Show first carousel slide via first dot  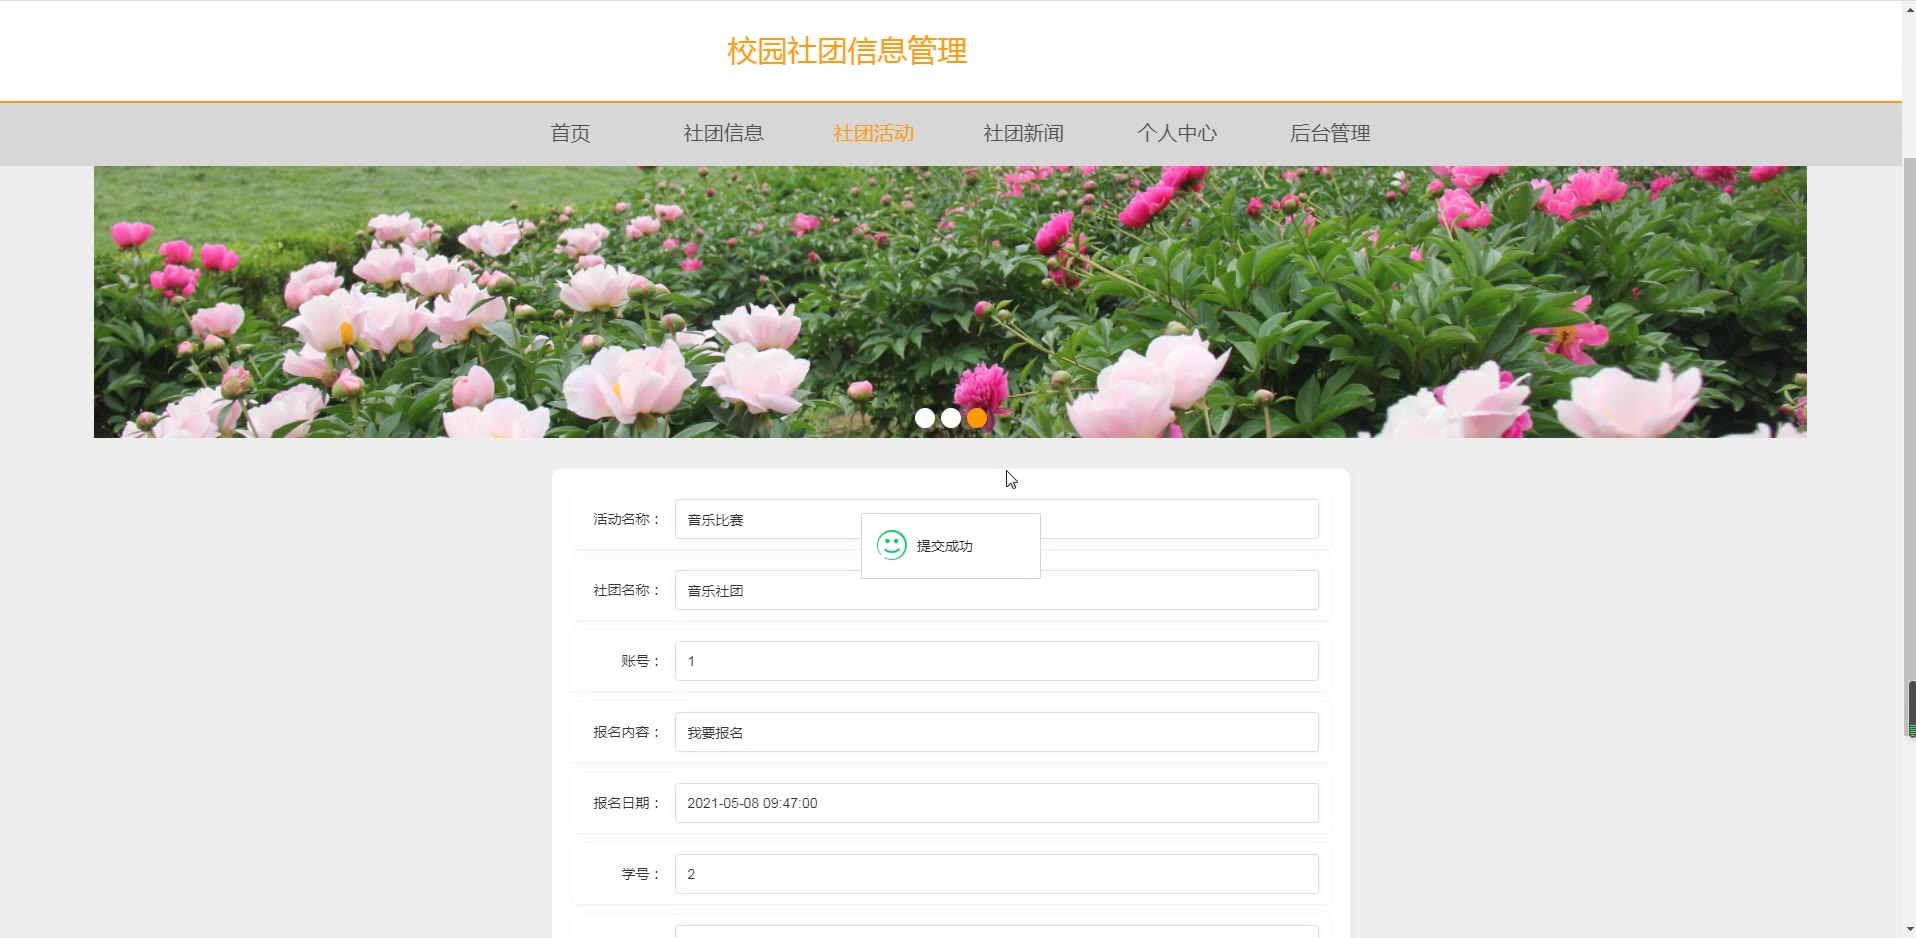(925, 418)
